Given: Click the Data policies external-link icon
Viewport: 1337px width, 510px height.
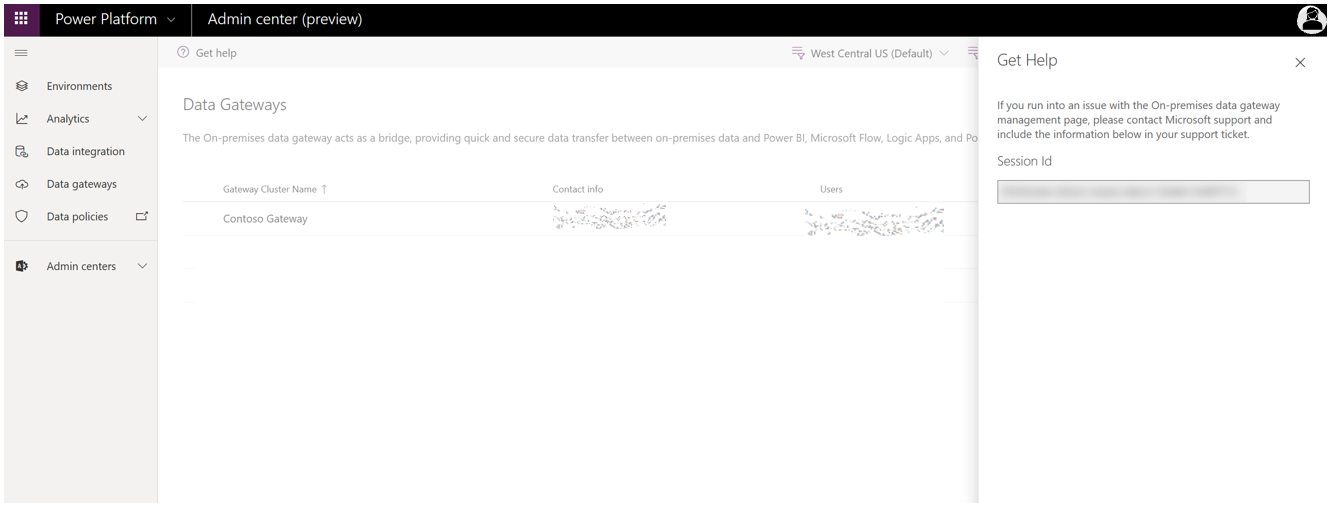Looking at the screenshot, I should click(x=141, y=216).
